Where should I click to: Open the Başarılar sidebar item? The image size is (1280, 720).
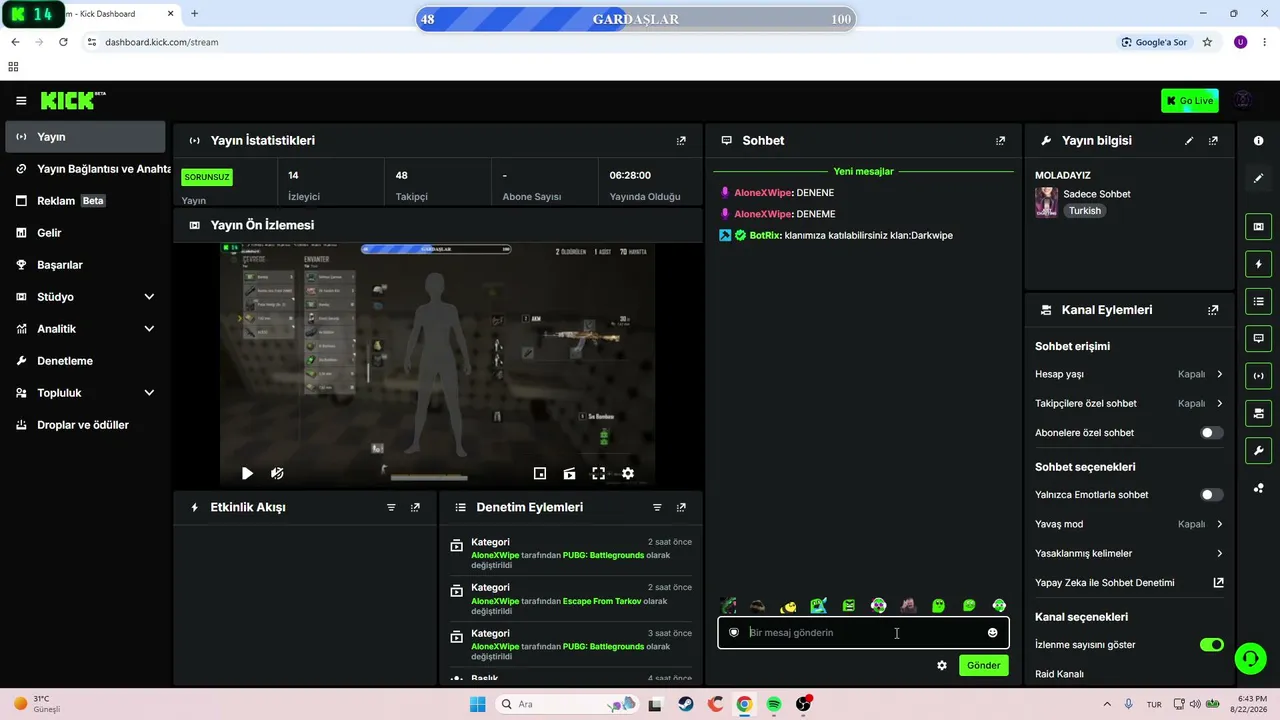pos(85,265)
